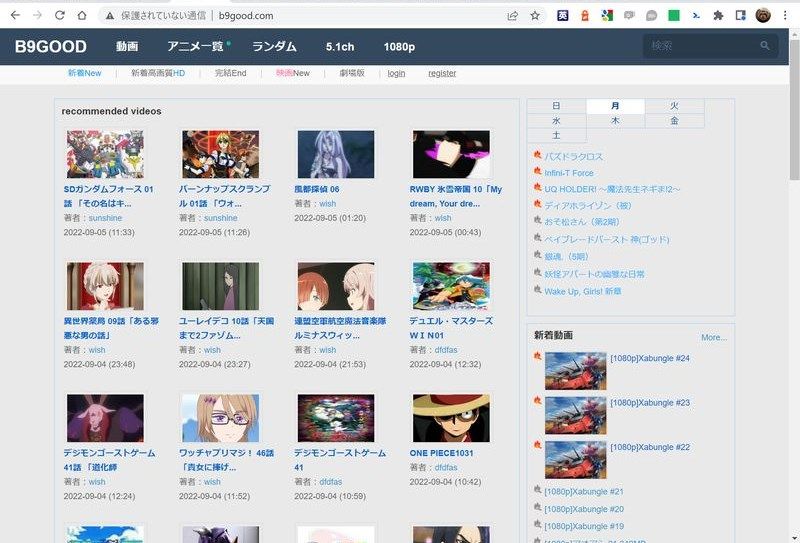The image size is (800, 543).
Task: Go to the browser home page
Action: pyautogui.click(x=82, y=16)
